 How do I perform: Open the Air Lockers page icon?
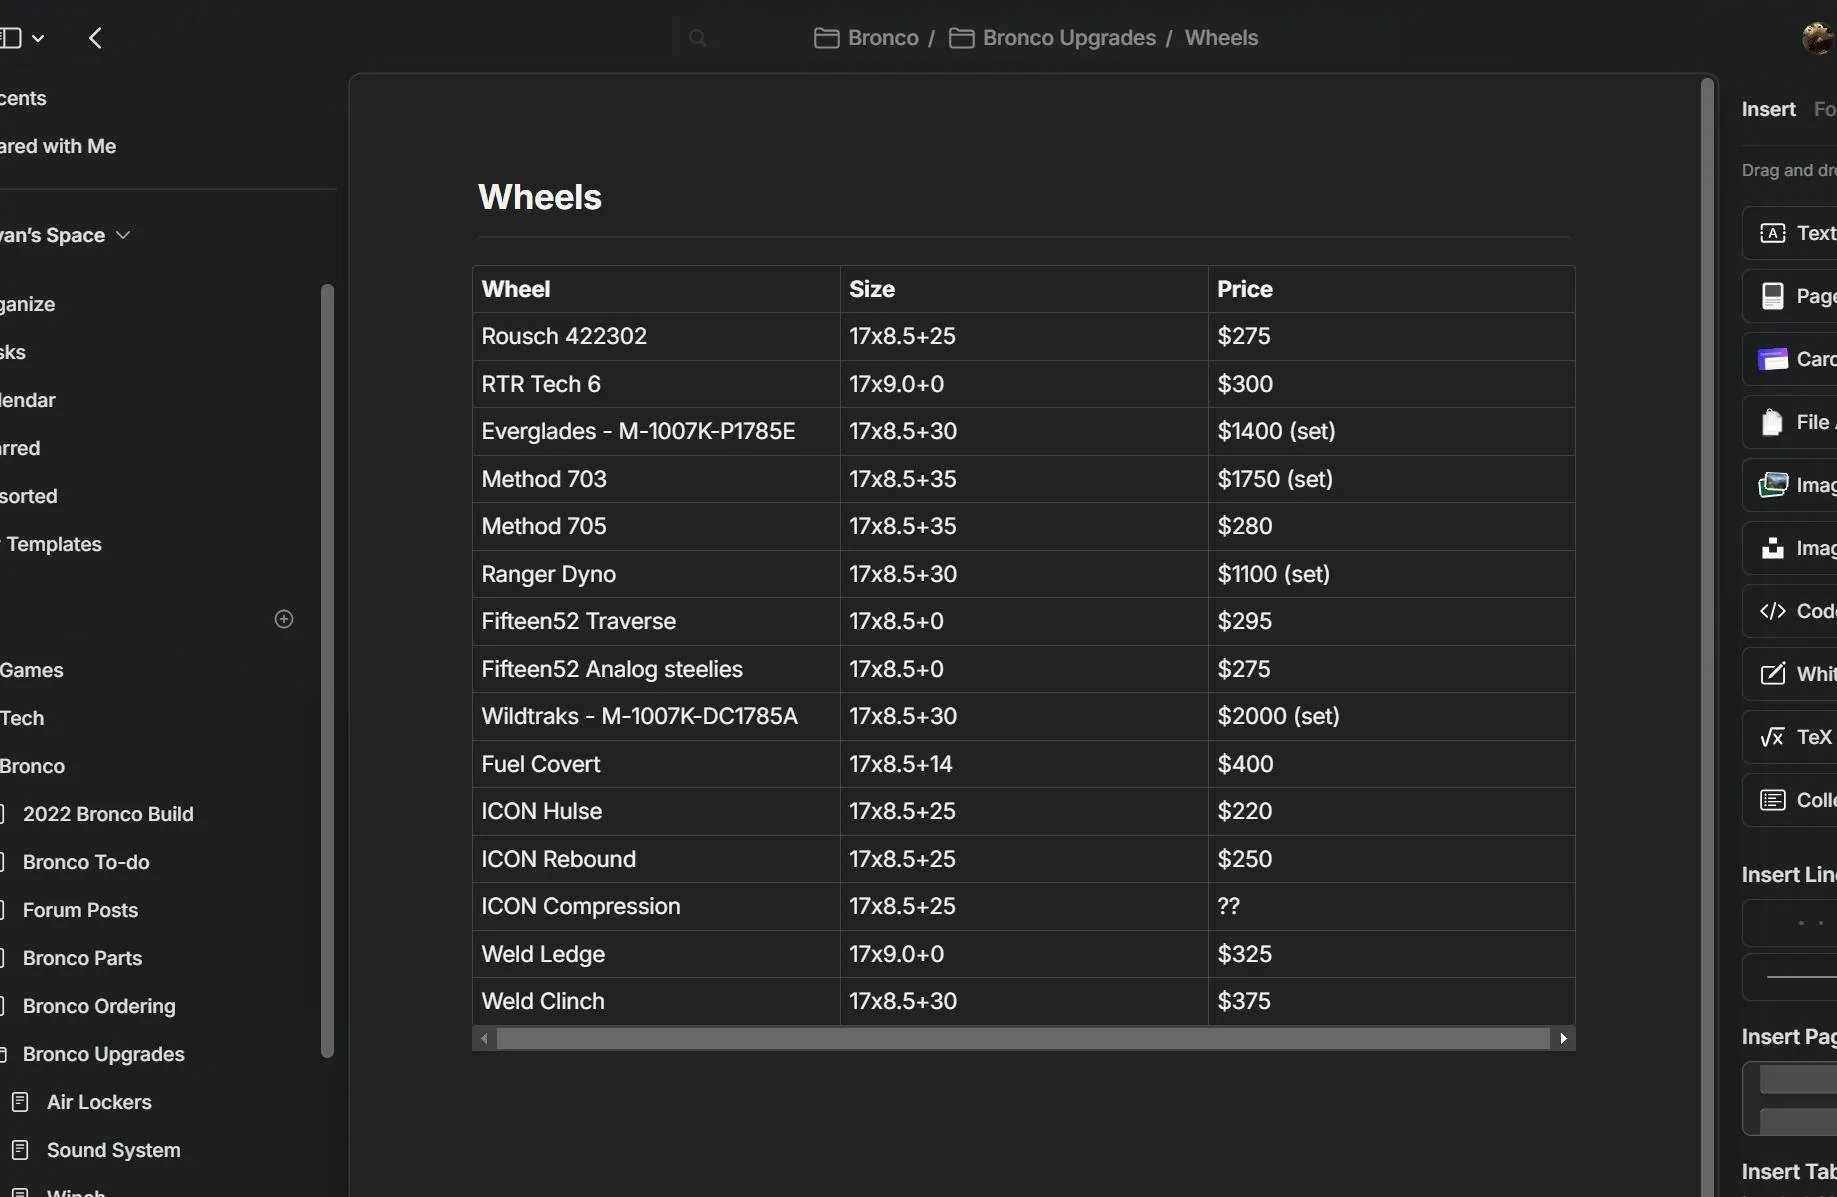tap(20, 1102)
